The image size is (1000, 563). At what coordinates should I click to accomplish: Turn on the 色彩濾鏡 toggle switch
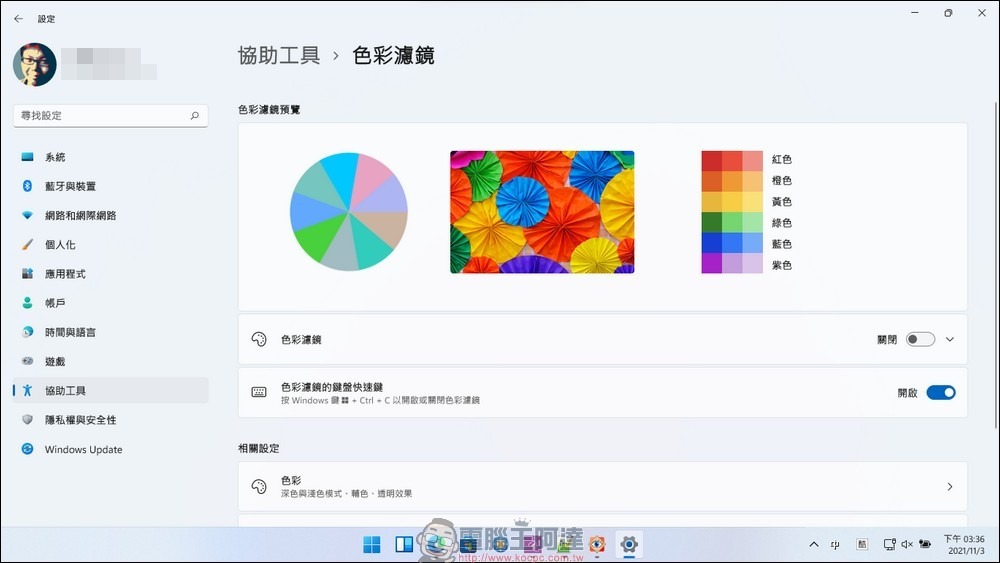click(x=920, y=340)
